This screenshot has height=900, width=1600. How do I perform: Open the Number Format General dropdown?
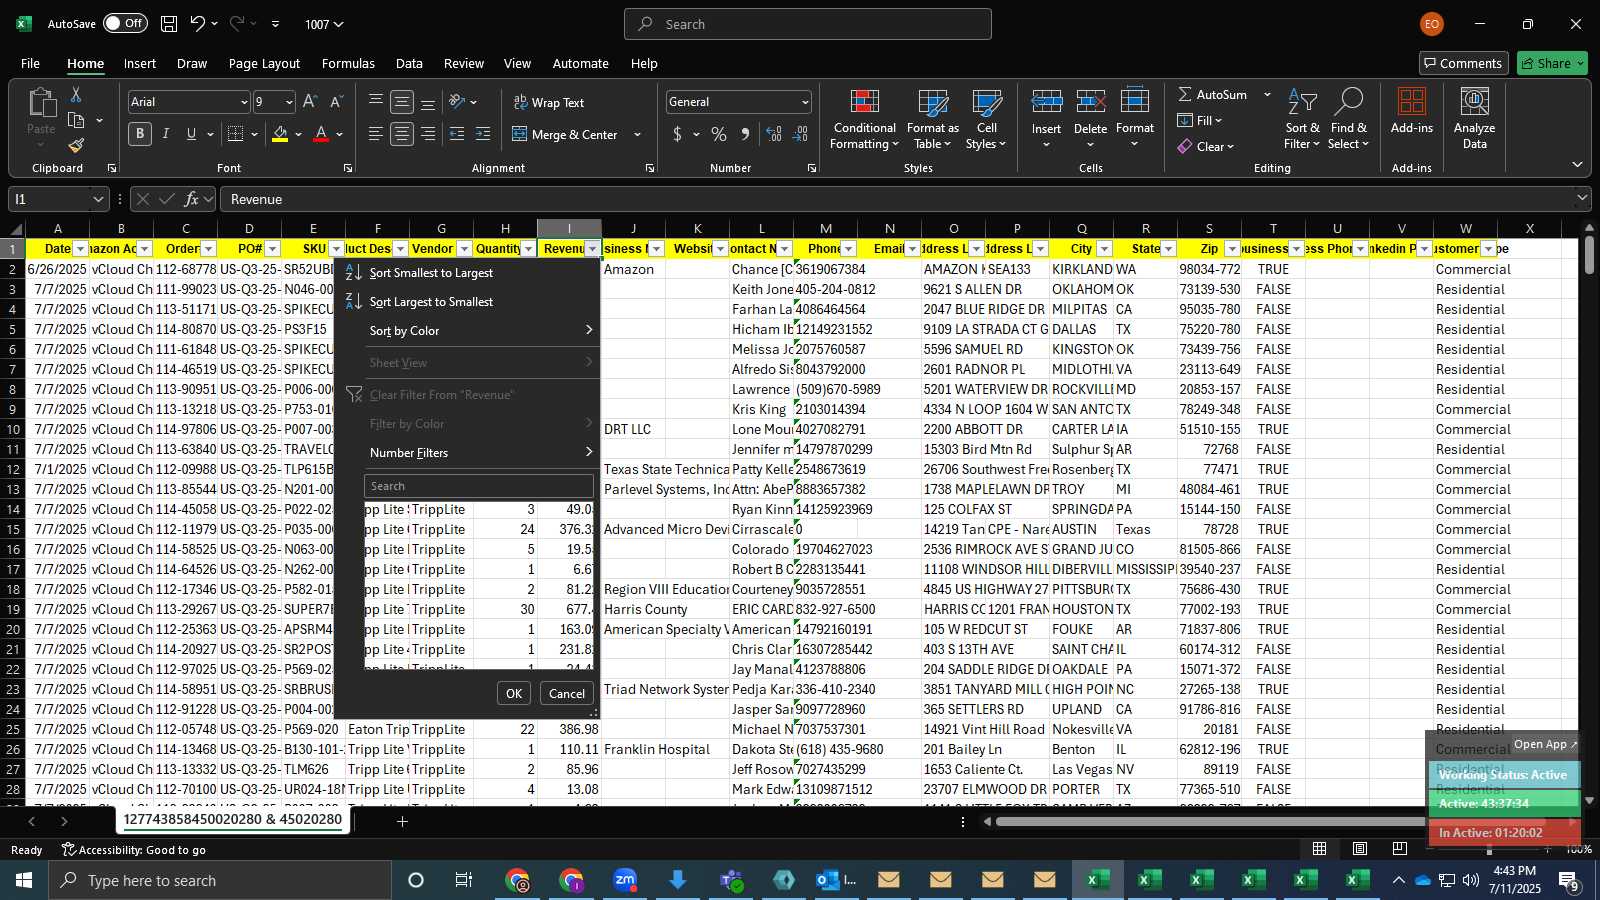coord(805,102)
